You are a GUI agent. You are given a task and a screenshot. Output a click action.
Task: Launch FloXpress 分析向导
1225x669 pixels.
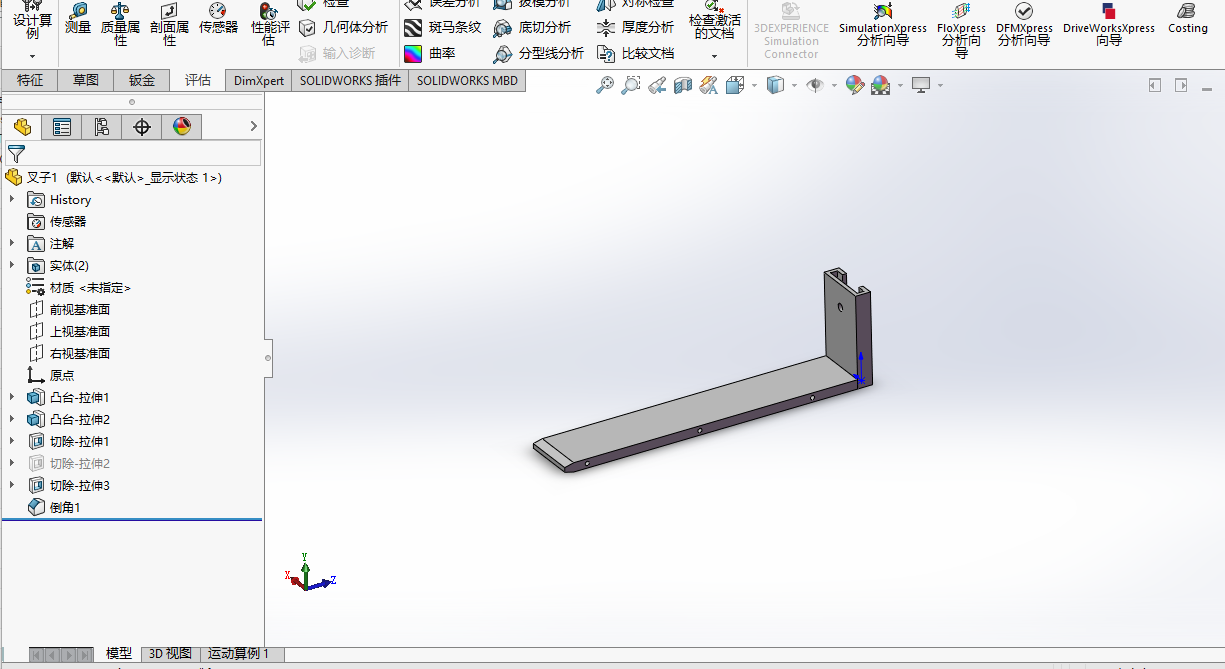961,28
